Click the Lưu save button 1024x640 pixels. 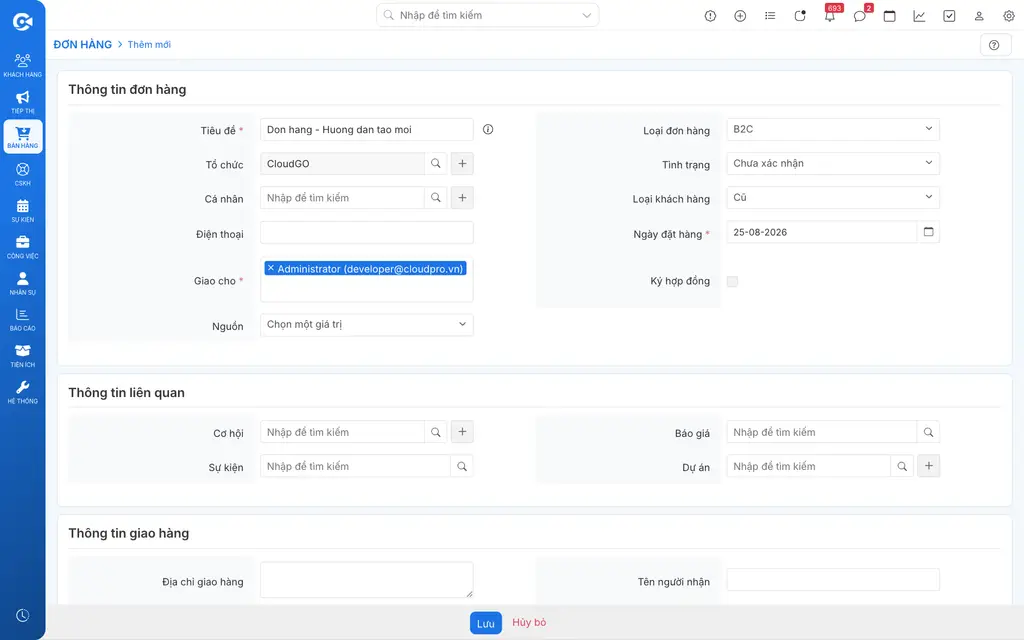[x=486, y=623]
